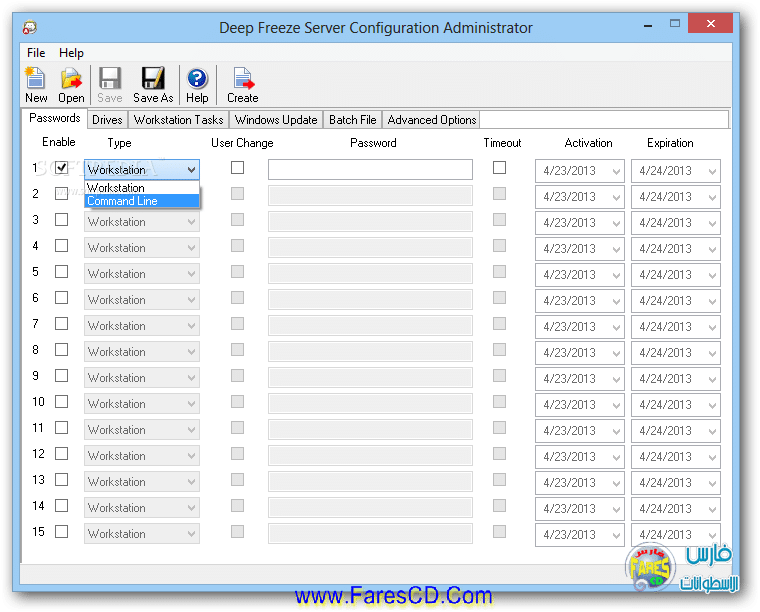760x612 pixels.
Task: Open row 10 Expiration date dropdown
Action: click(x=712, y=405)
